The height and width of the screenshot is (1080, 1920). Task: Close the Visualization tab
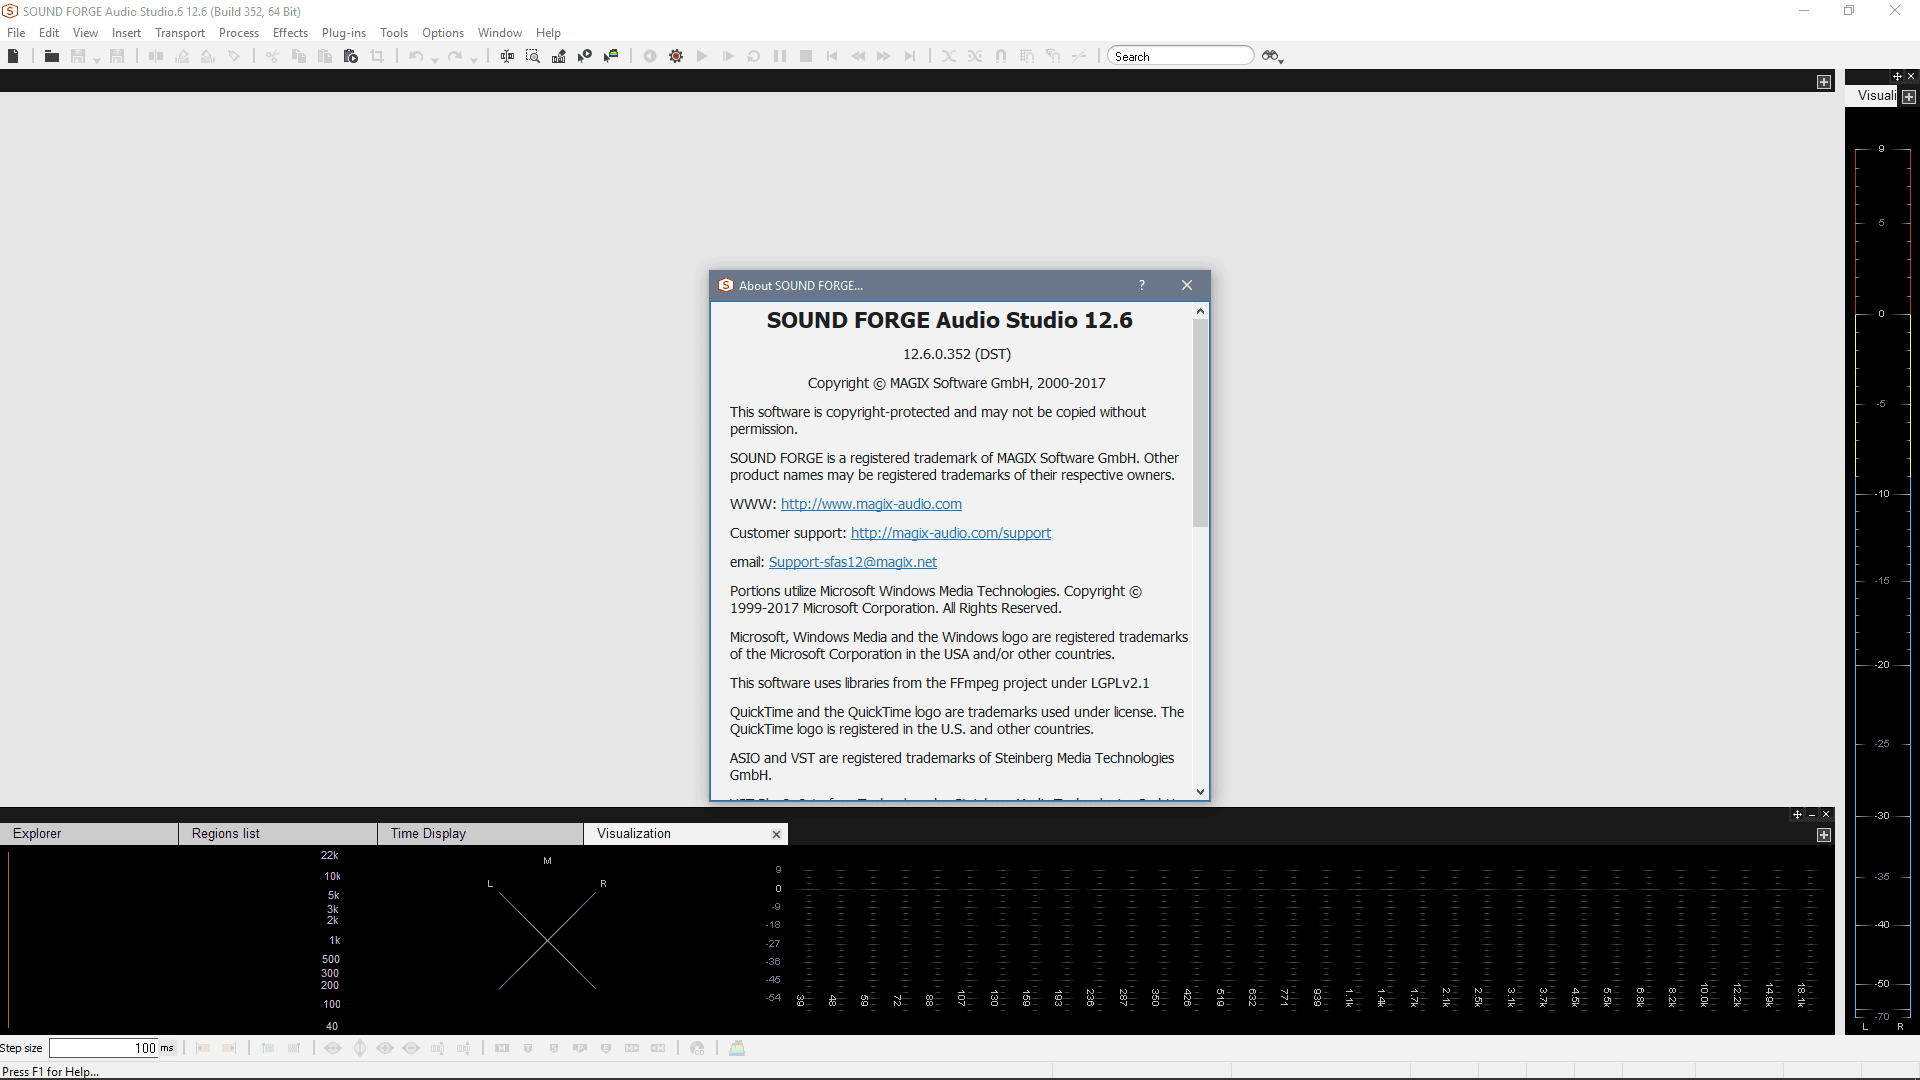point(776,834)
